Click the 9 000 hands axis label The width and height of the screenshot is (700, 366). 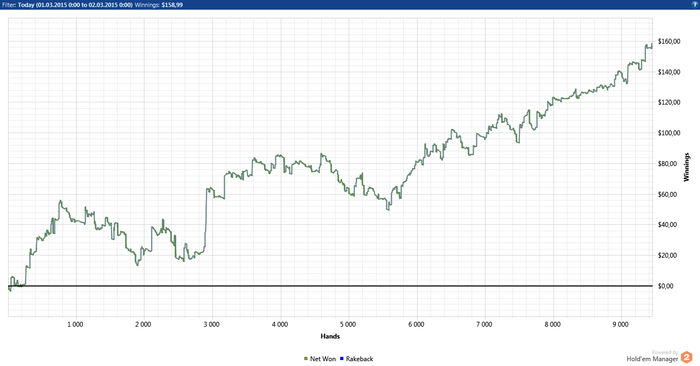[621, 324]
